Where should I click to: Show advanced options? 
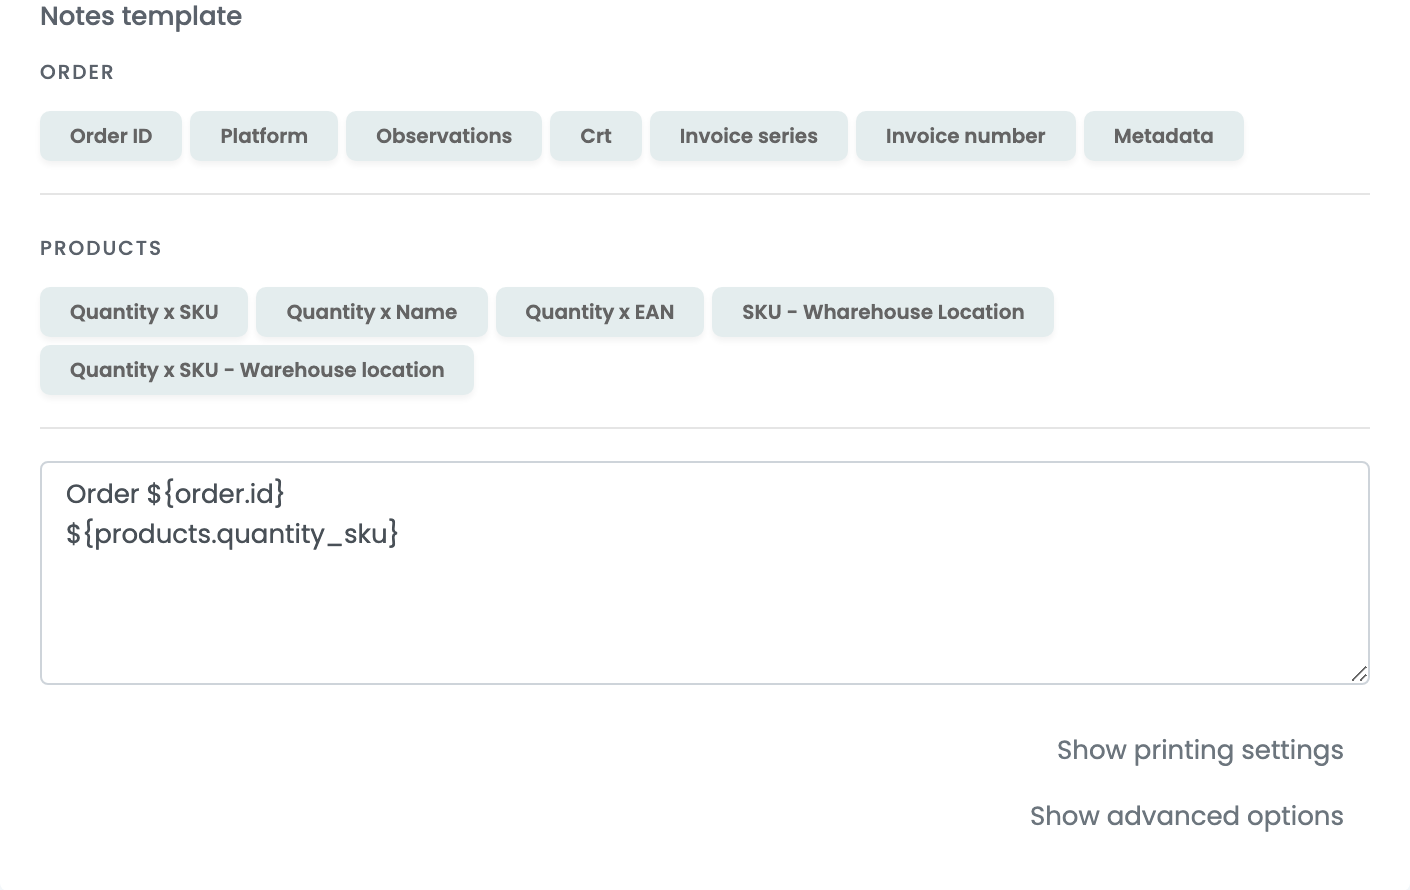[1187, 816]
